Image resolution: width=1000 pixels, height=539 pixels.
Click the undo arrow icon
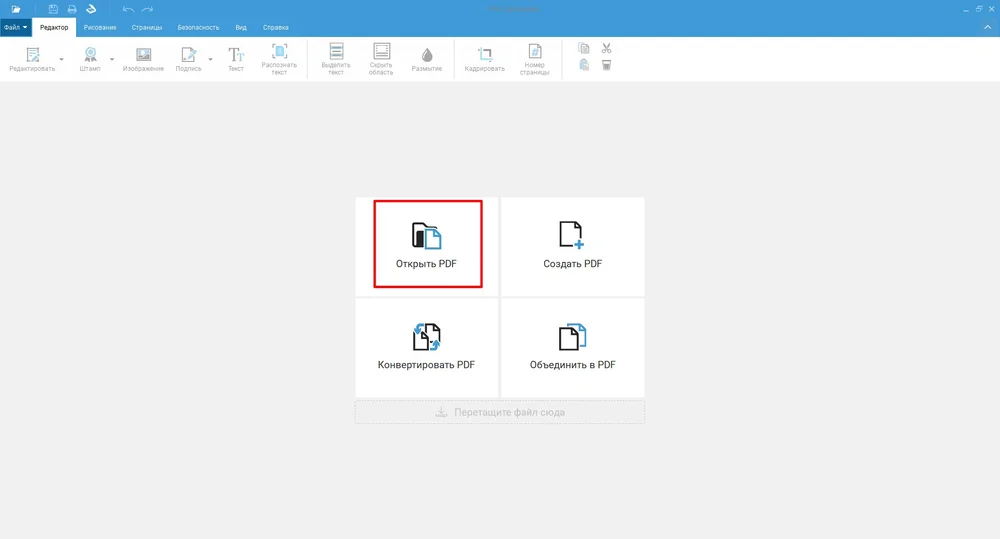pyautogui.click(x=128, y=9)
